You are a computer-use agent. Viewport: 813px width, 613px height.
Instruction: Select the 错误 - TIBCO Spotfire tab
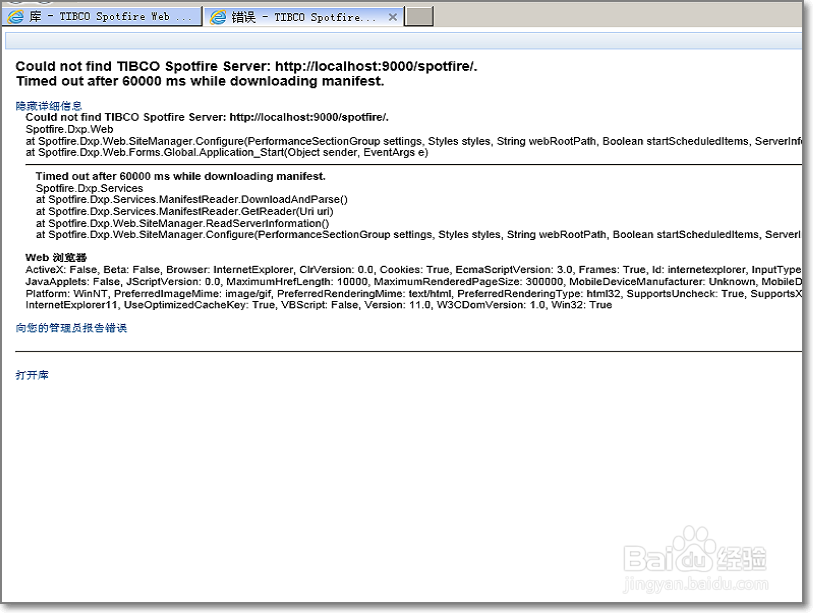[x=303, y=17]
